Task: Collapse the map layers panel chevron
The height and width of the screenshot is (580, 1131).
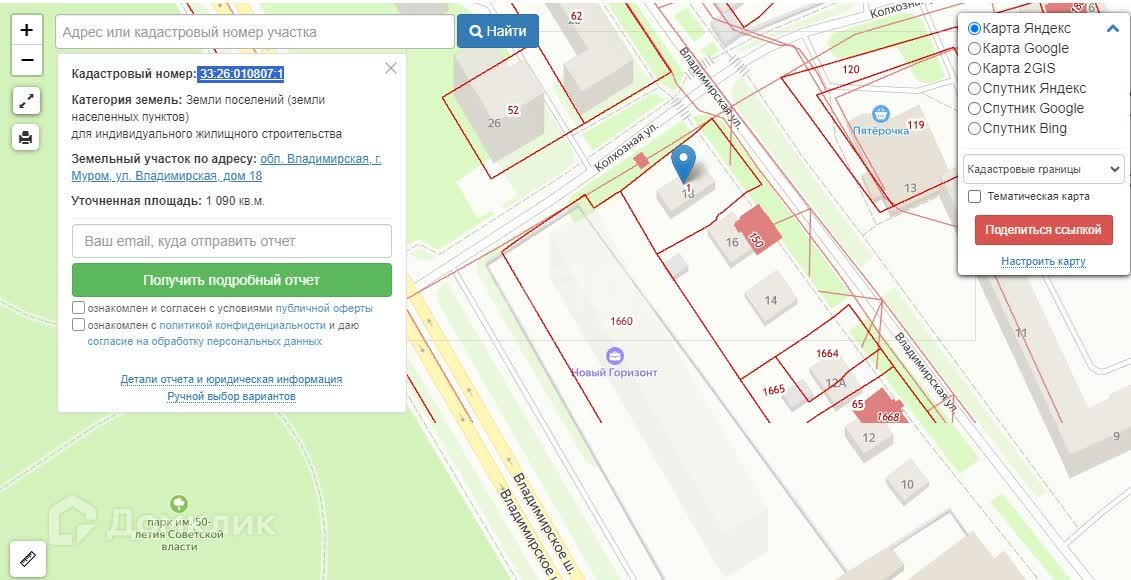Action: (1112, 29)
